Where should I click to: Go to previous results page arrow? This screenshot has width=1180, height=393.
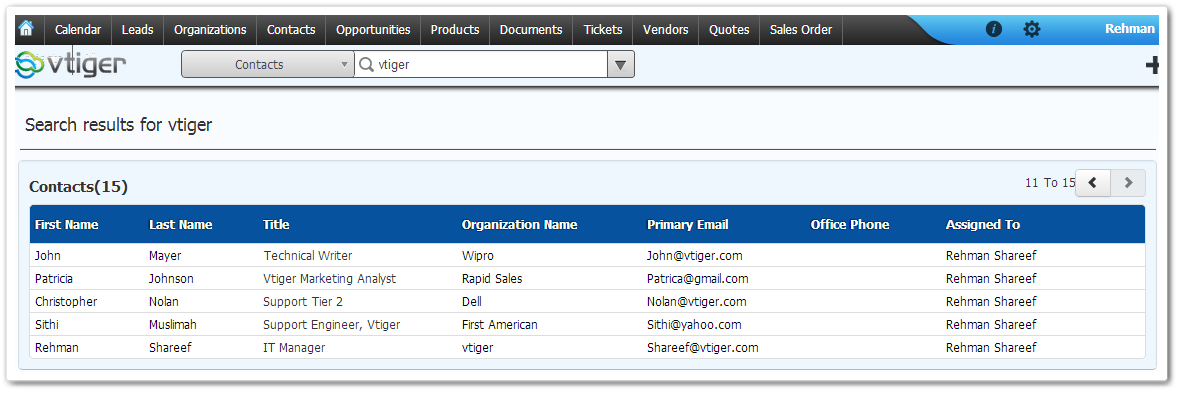pyautogui.click(x=1093, y=183)
